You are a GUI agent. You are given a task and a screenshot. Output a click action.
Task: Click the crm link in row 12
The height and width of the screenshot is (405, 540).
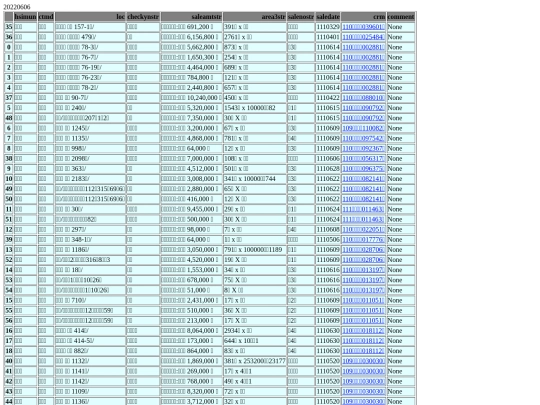click(x=363, y=229)
